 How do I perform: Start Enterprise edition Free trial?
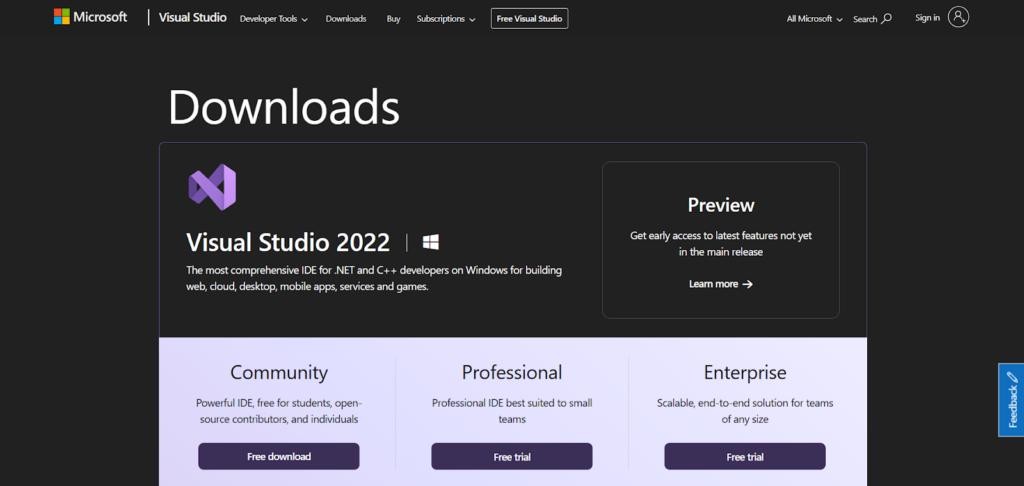click(745, 456)
